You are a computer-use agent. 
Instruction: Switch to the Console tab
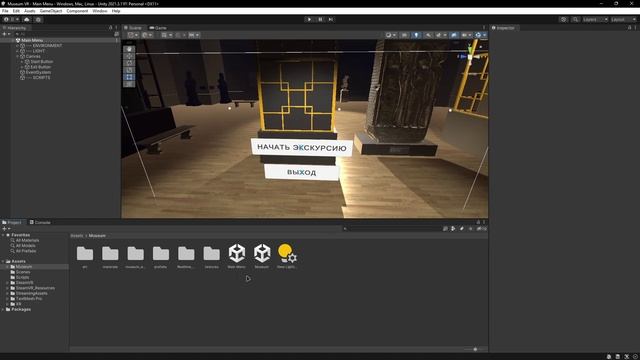(40, 222)
